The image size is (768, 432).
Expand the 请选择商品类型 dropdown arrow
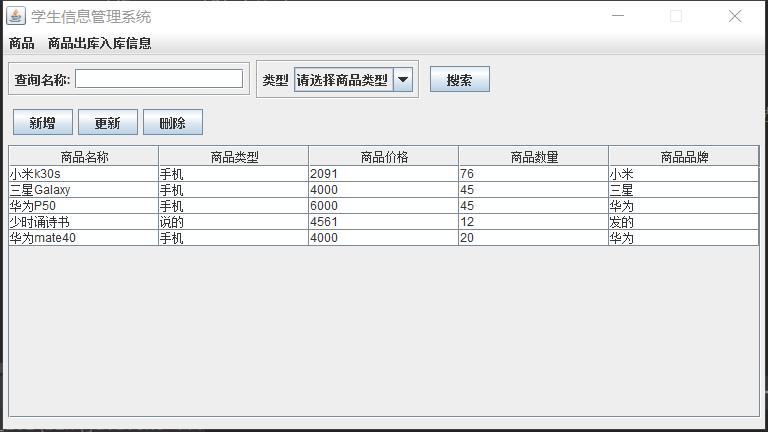click(x=403, y=80)
